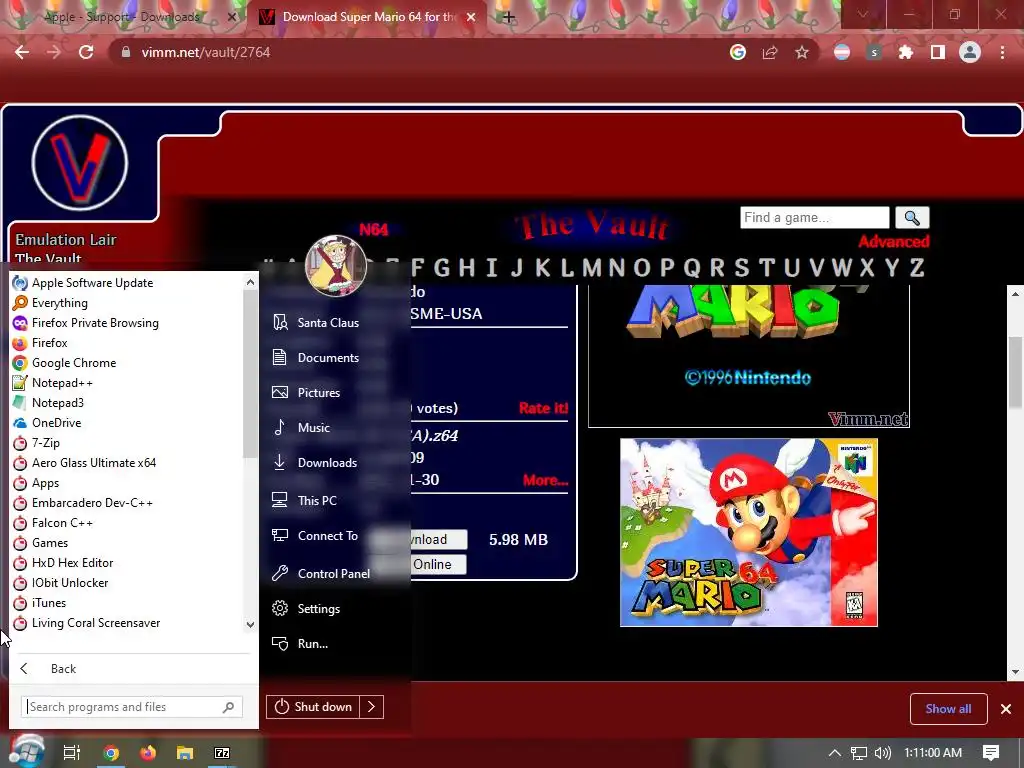Click the Rate it! link
1024x768 pixels.
coord(543,408)
